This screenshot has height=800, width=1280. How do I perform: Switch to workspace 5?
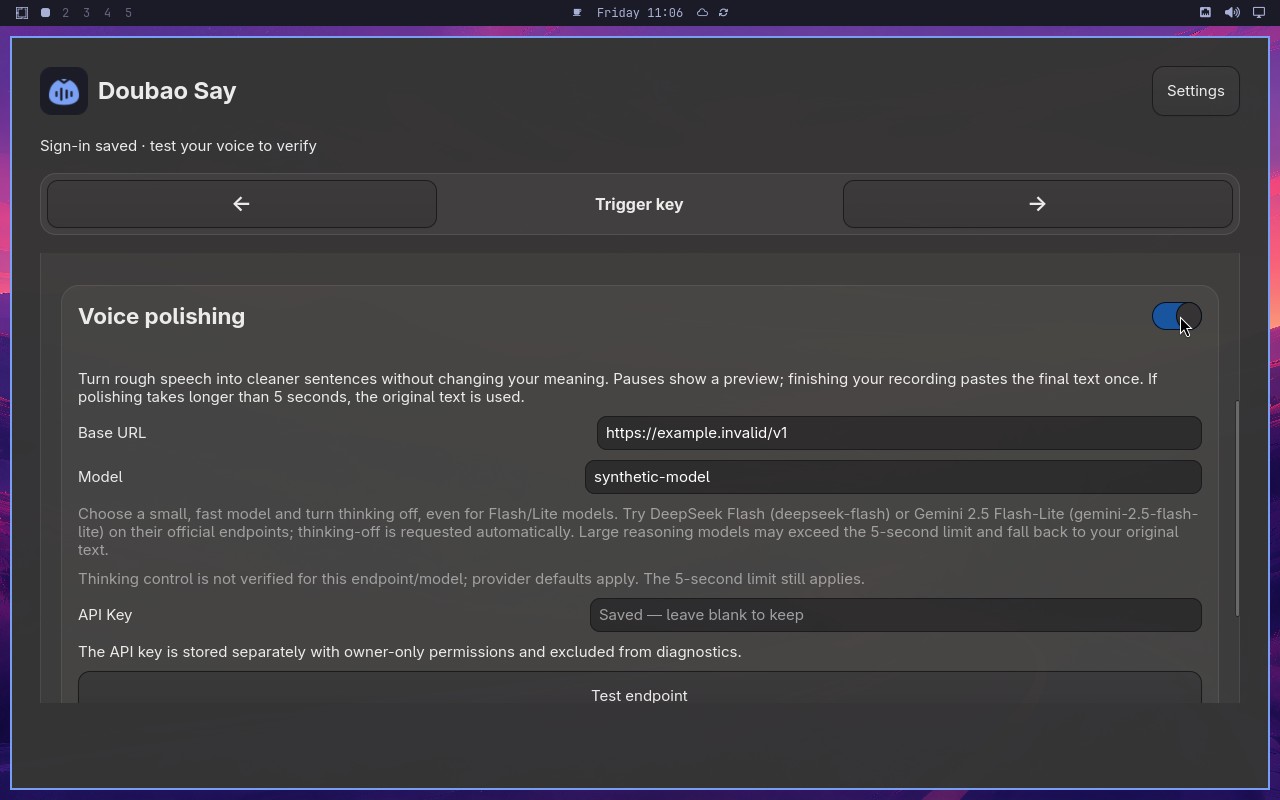129,13
